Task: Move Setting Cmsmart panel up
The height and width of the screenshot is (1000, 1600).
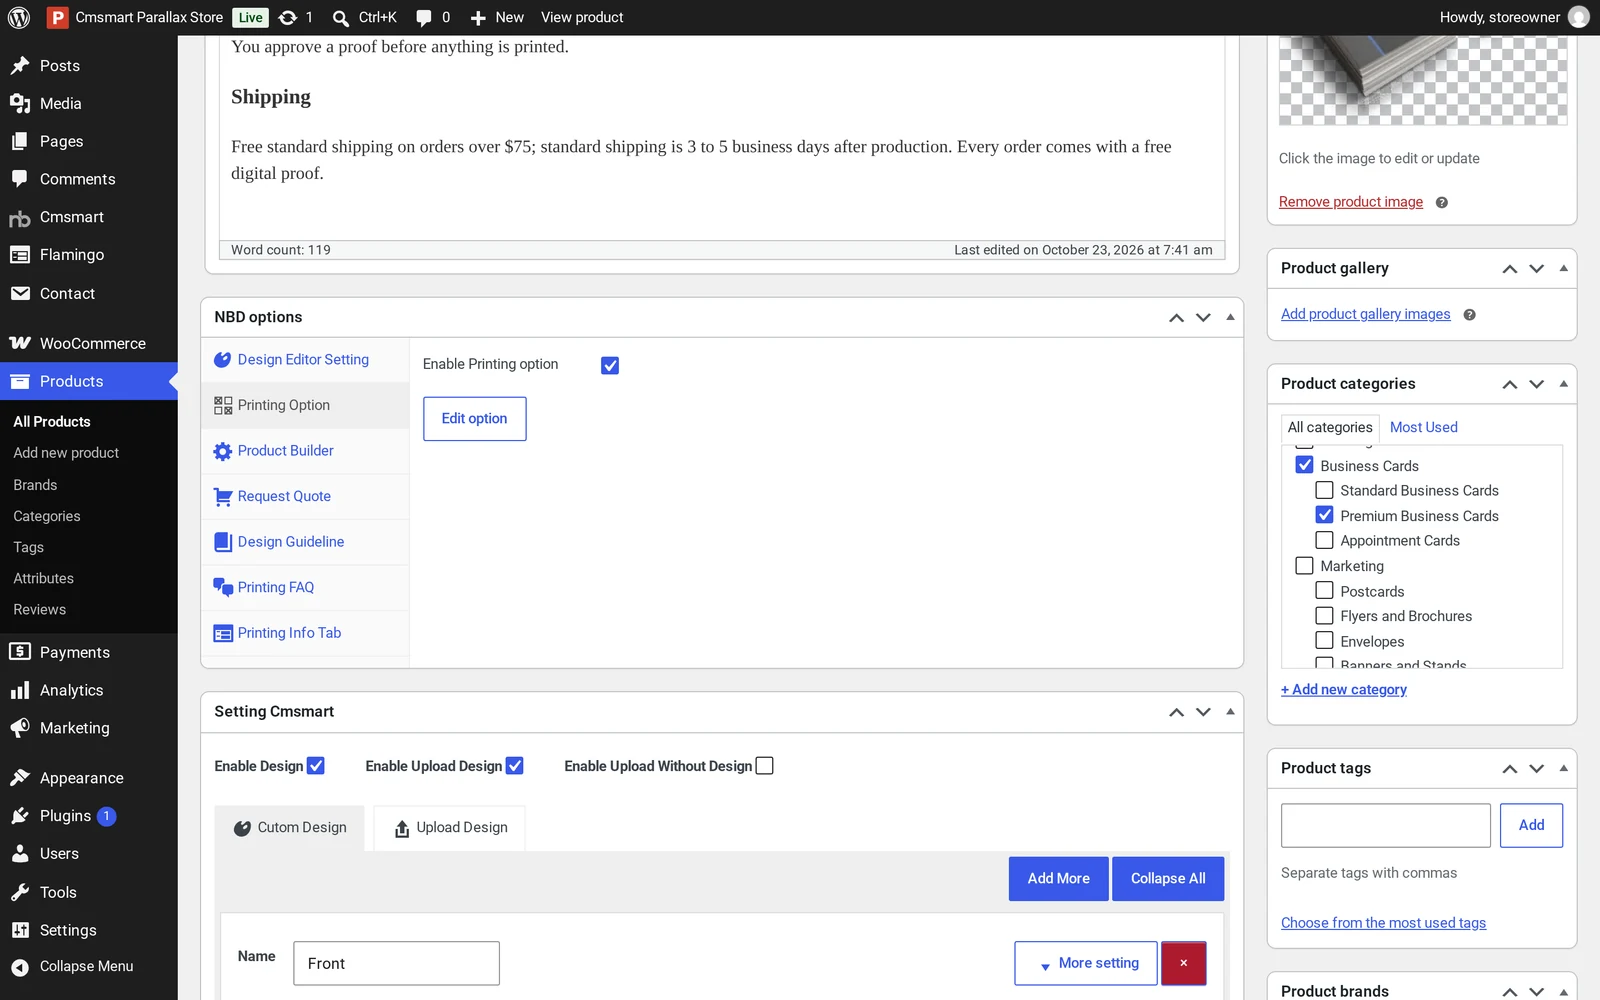Action: point(1176,712)
